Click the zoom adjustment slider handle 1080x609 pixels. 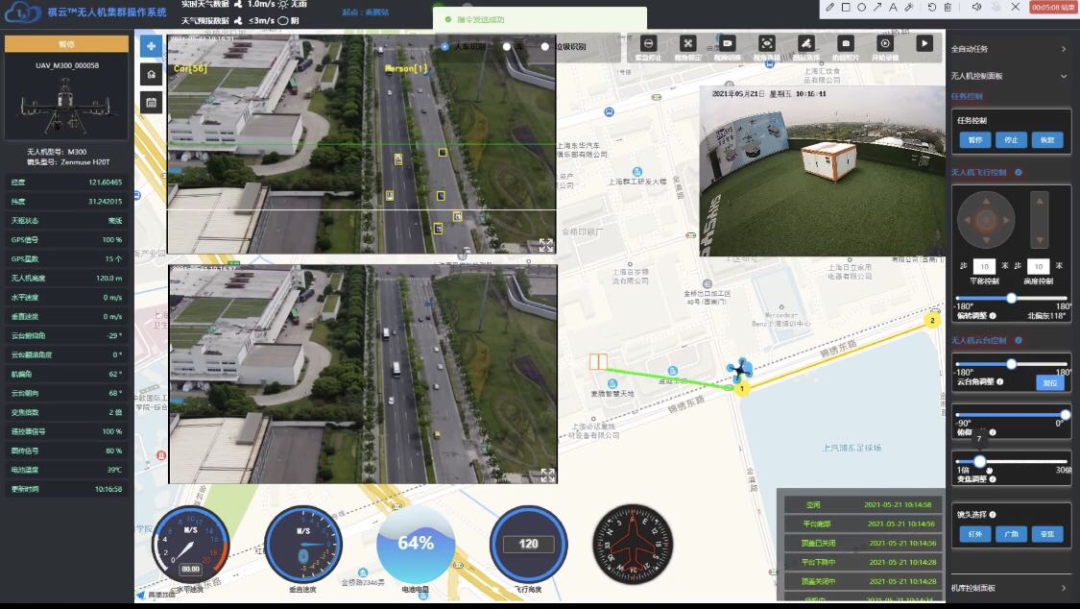[980, 461]
